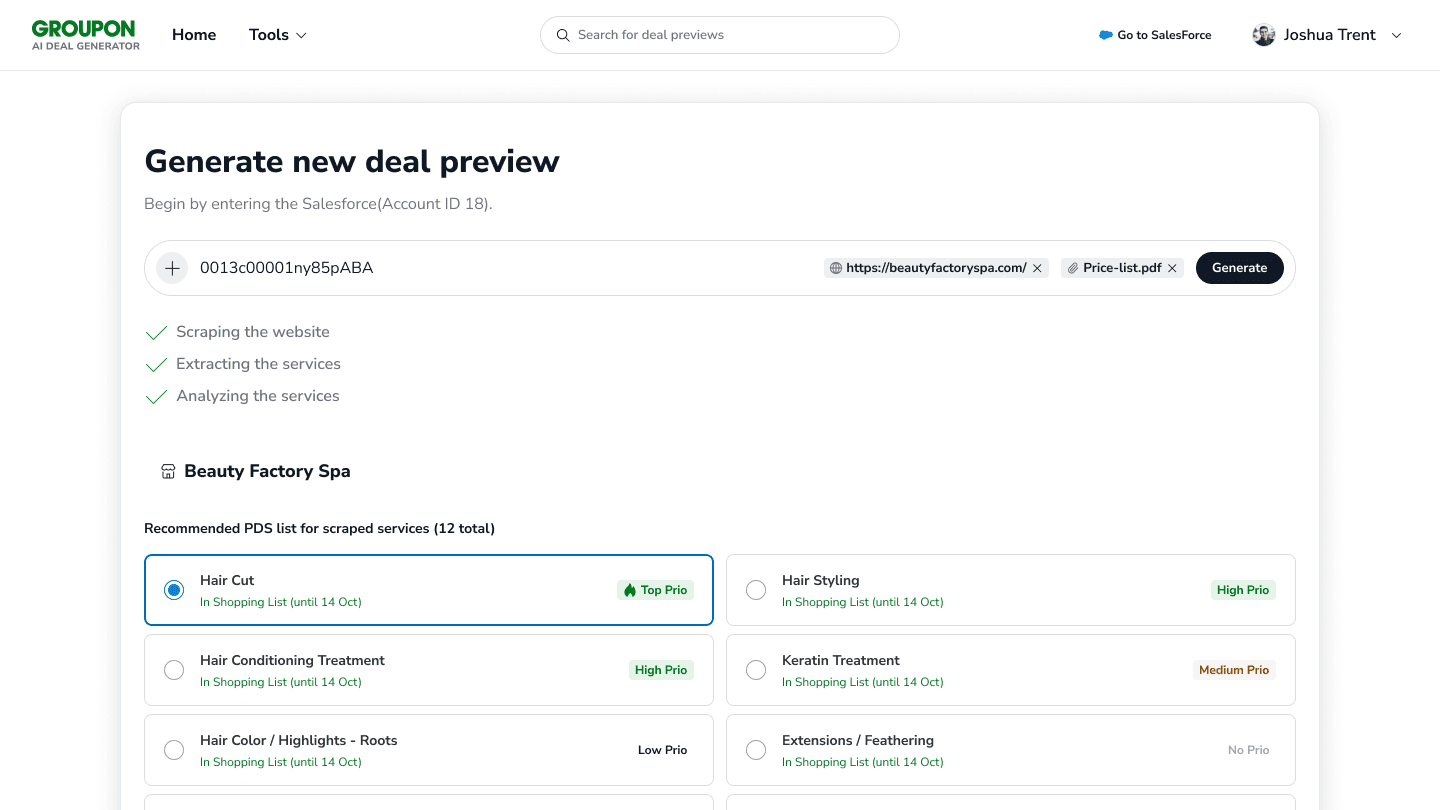Go to the Home page
Screen dimensions: 1440x810
pyautogui.click(x=194, y=35)
